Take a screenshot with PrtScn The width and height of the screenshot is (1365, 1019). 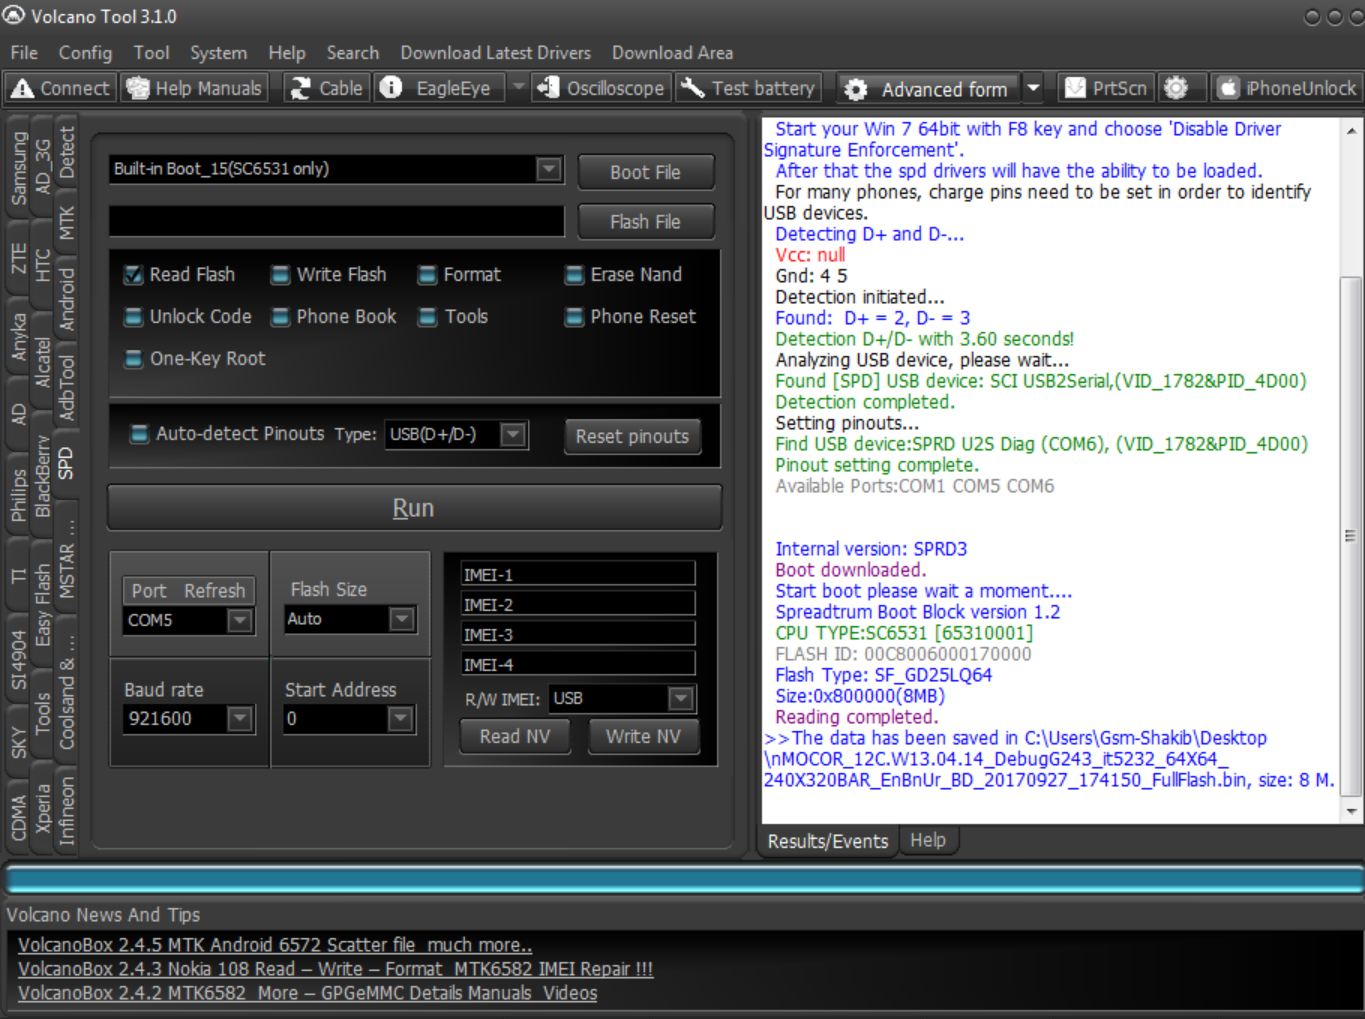click(1105, 89)
